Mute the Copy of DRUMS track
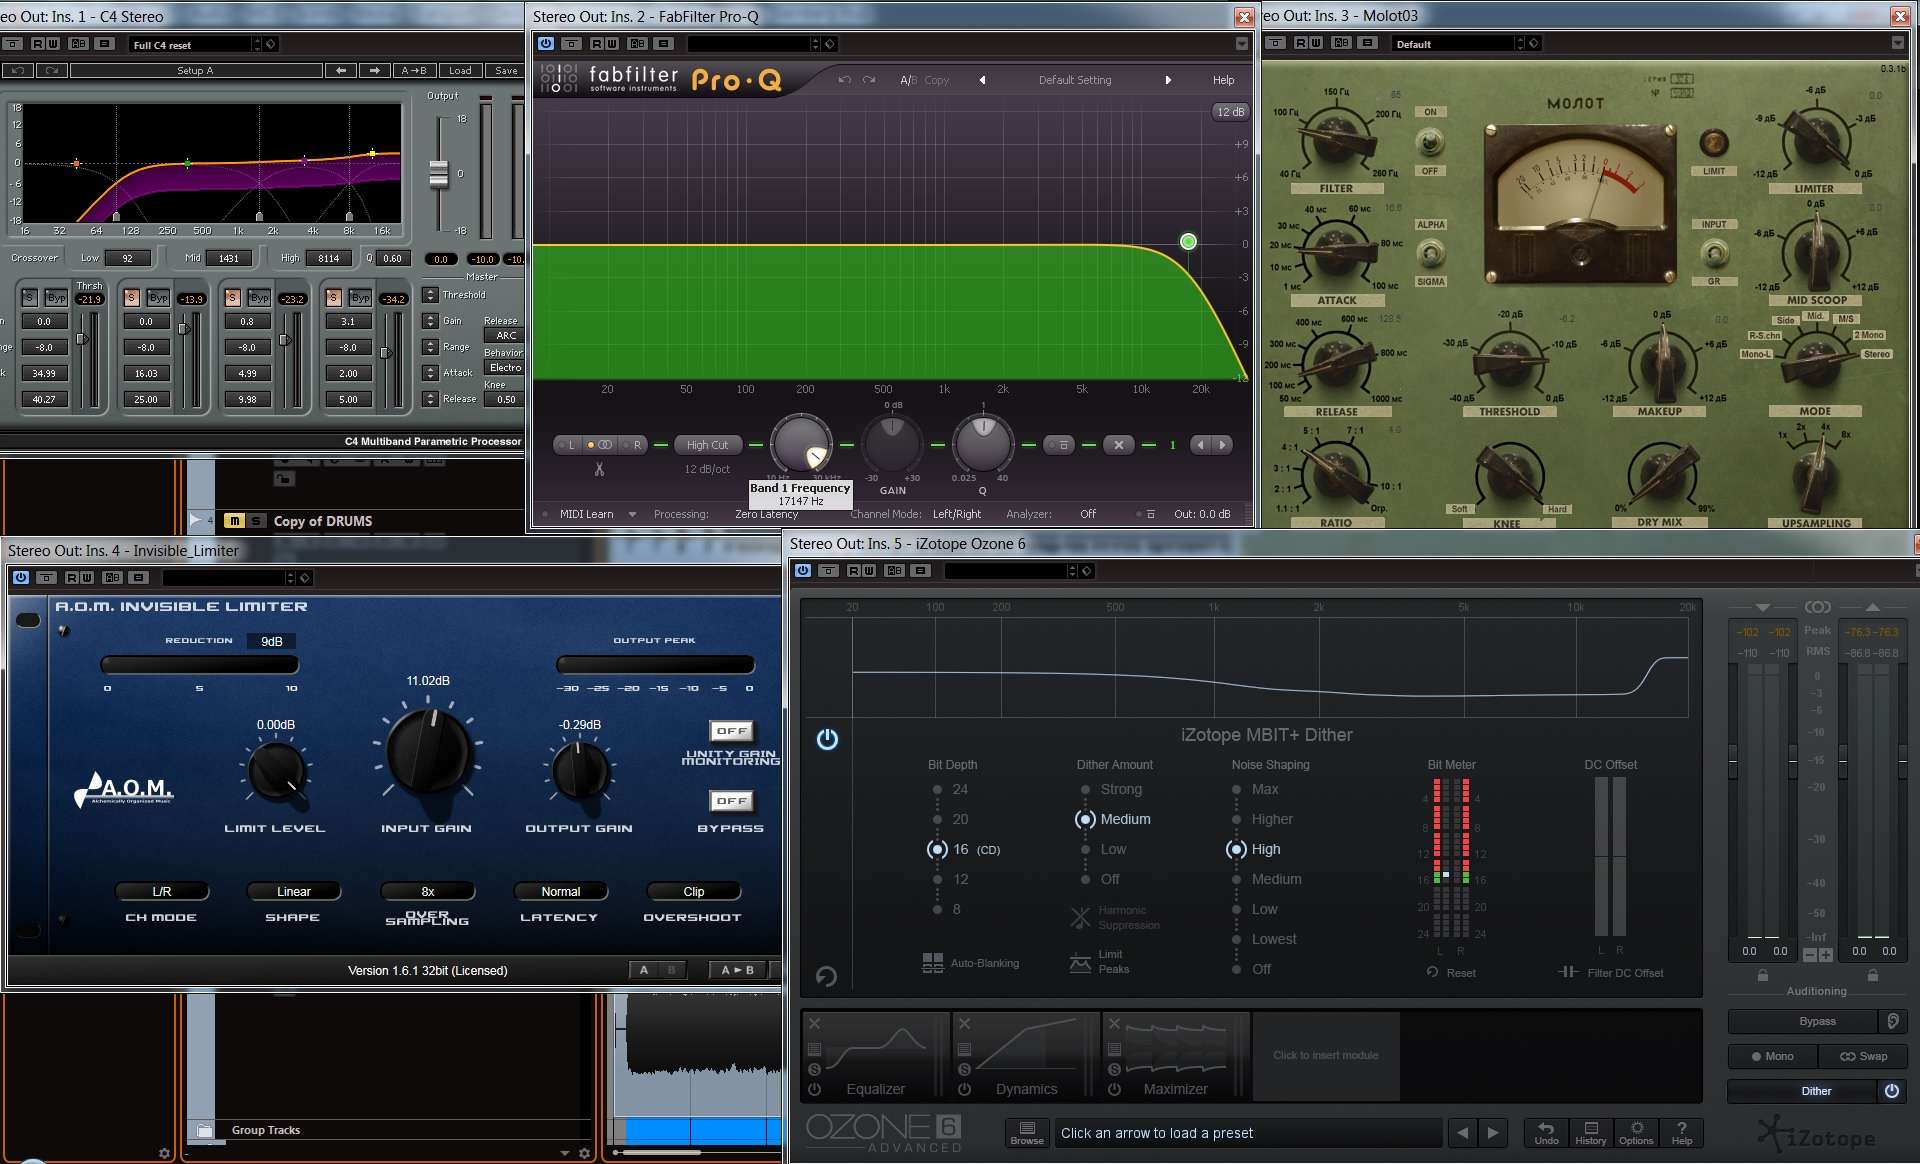This screenshot has height=1164, width=1920. pyautogui.click(x=234, y=521)
